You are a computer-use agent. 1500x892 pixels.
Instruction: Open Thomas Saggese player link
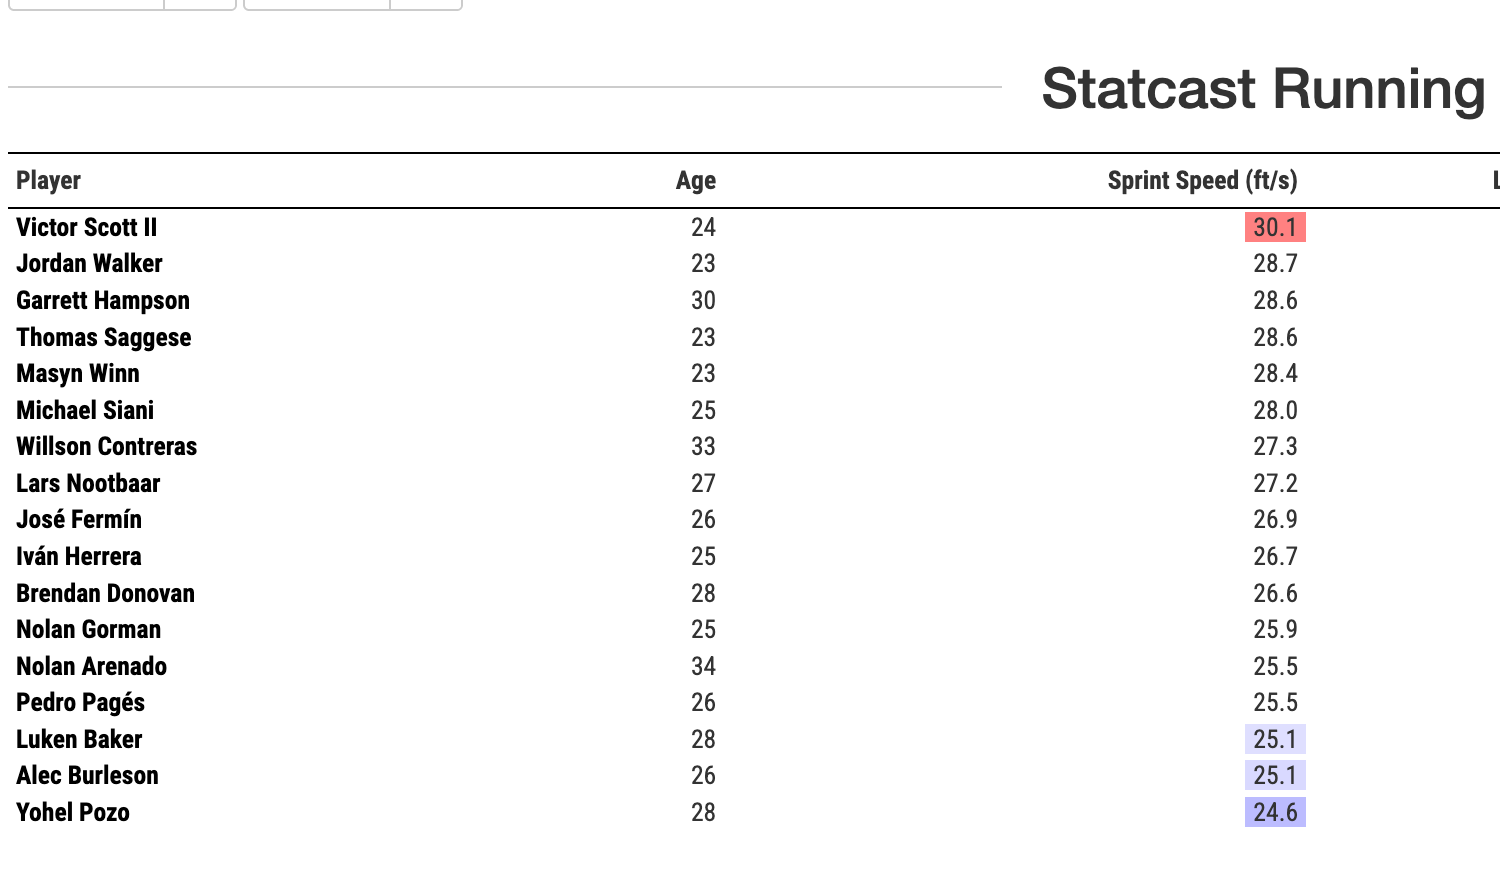[104, 337]
